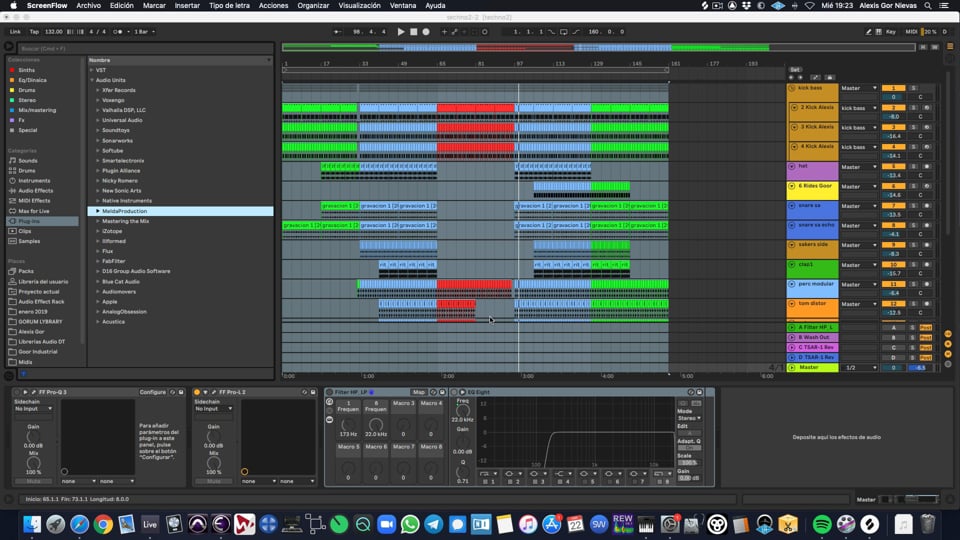
Task: Open the Insertar menu
Action: coord(187,6)
